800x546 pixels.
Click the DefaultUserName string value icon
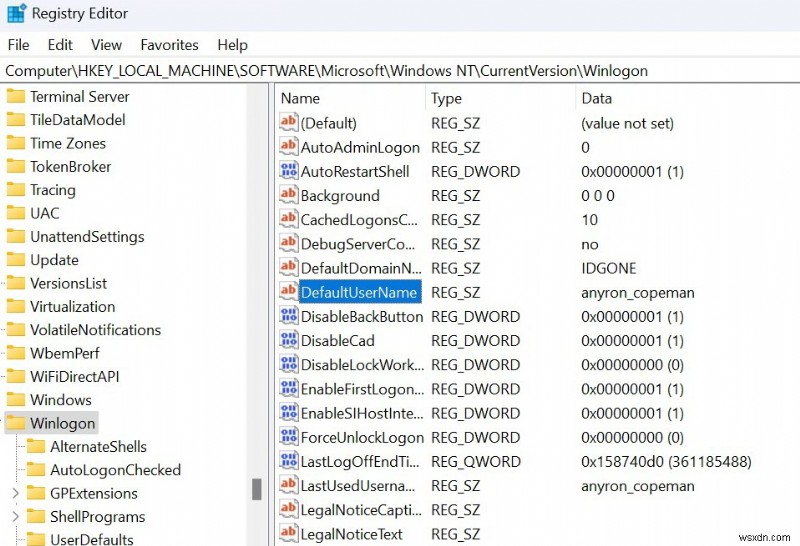pos(289,291)
